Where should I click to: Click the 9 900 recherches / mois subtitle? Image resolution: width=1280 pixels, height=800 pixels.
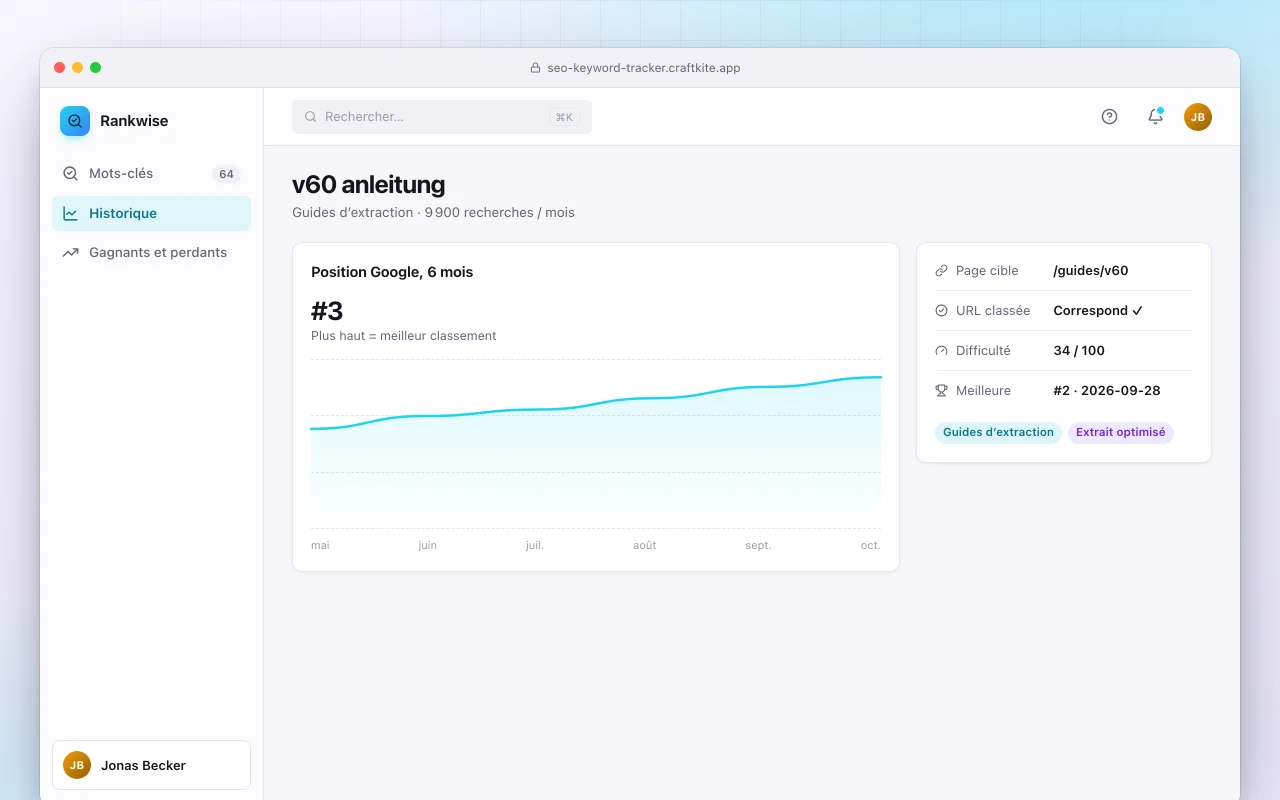[500, 213]
